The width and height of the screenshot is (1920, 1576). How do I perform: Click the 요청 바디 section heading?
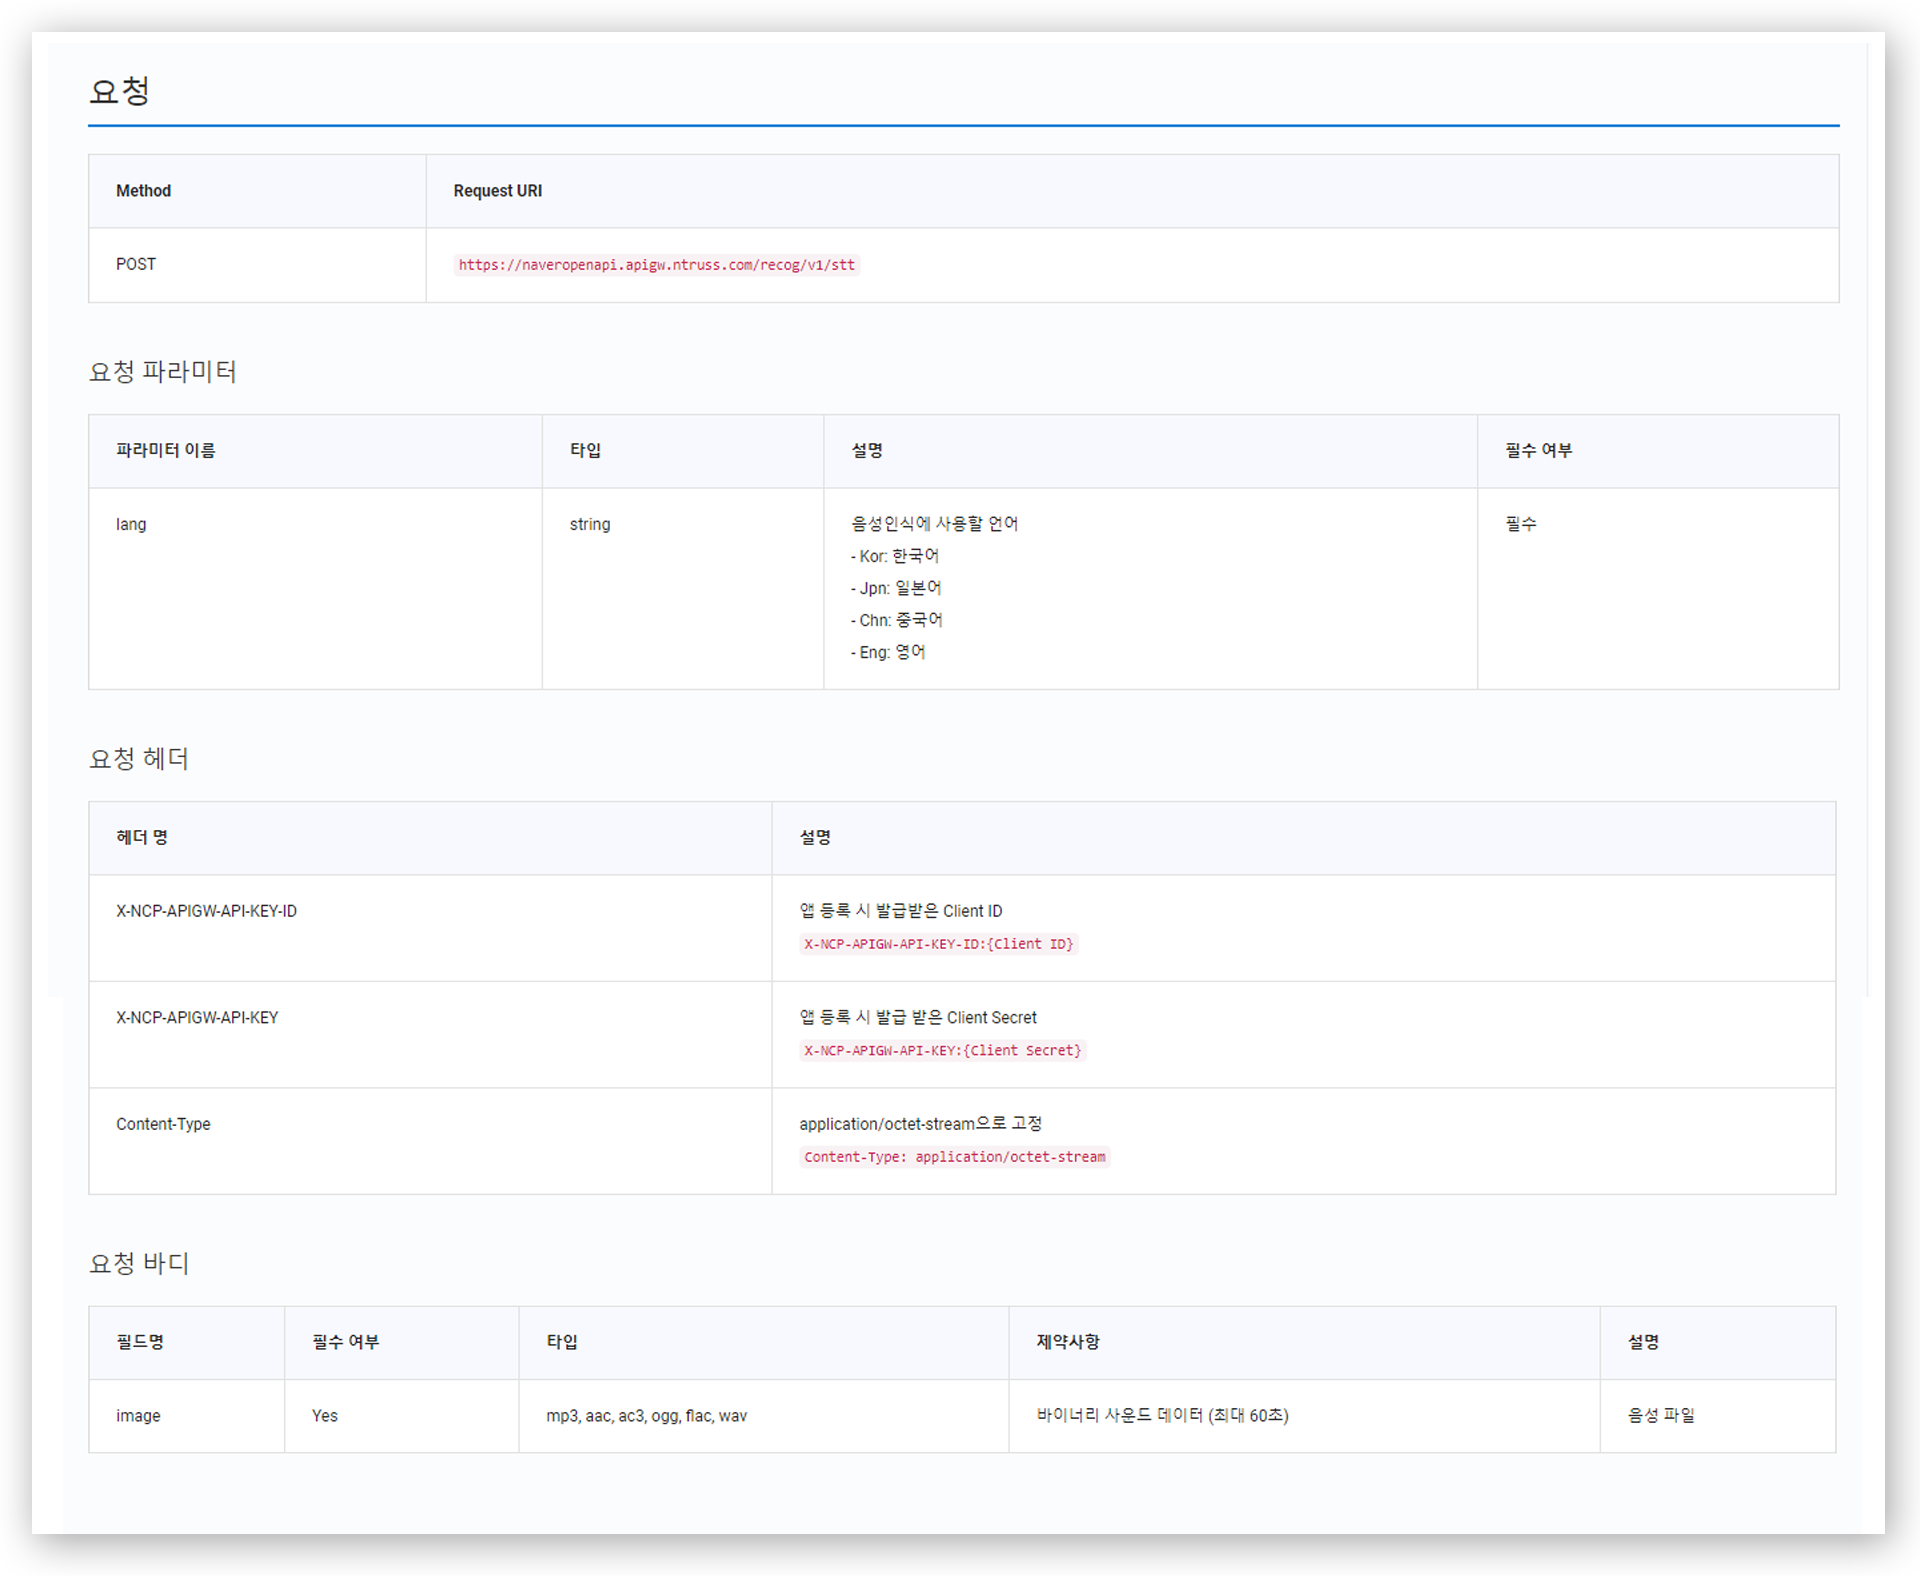[x=139, y=1263]
